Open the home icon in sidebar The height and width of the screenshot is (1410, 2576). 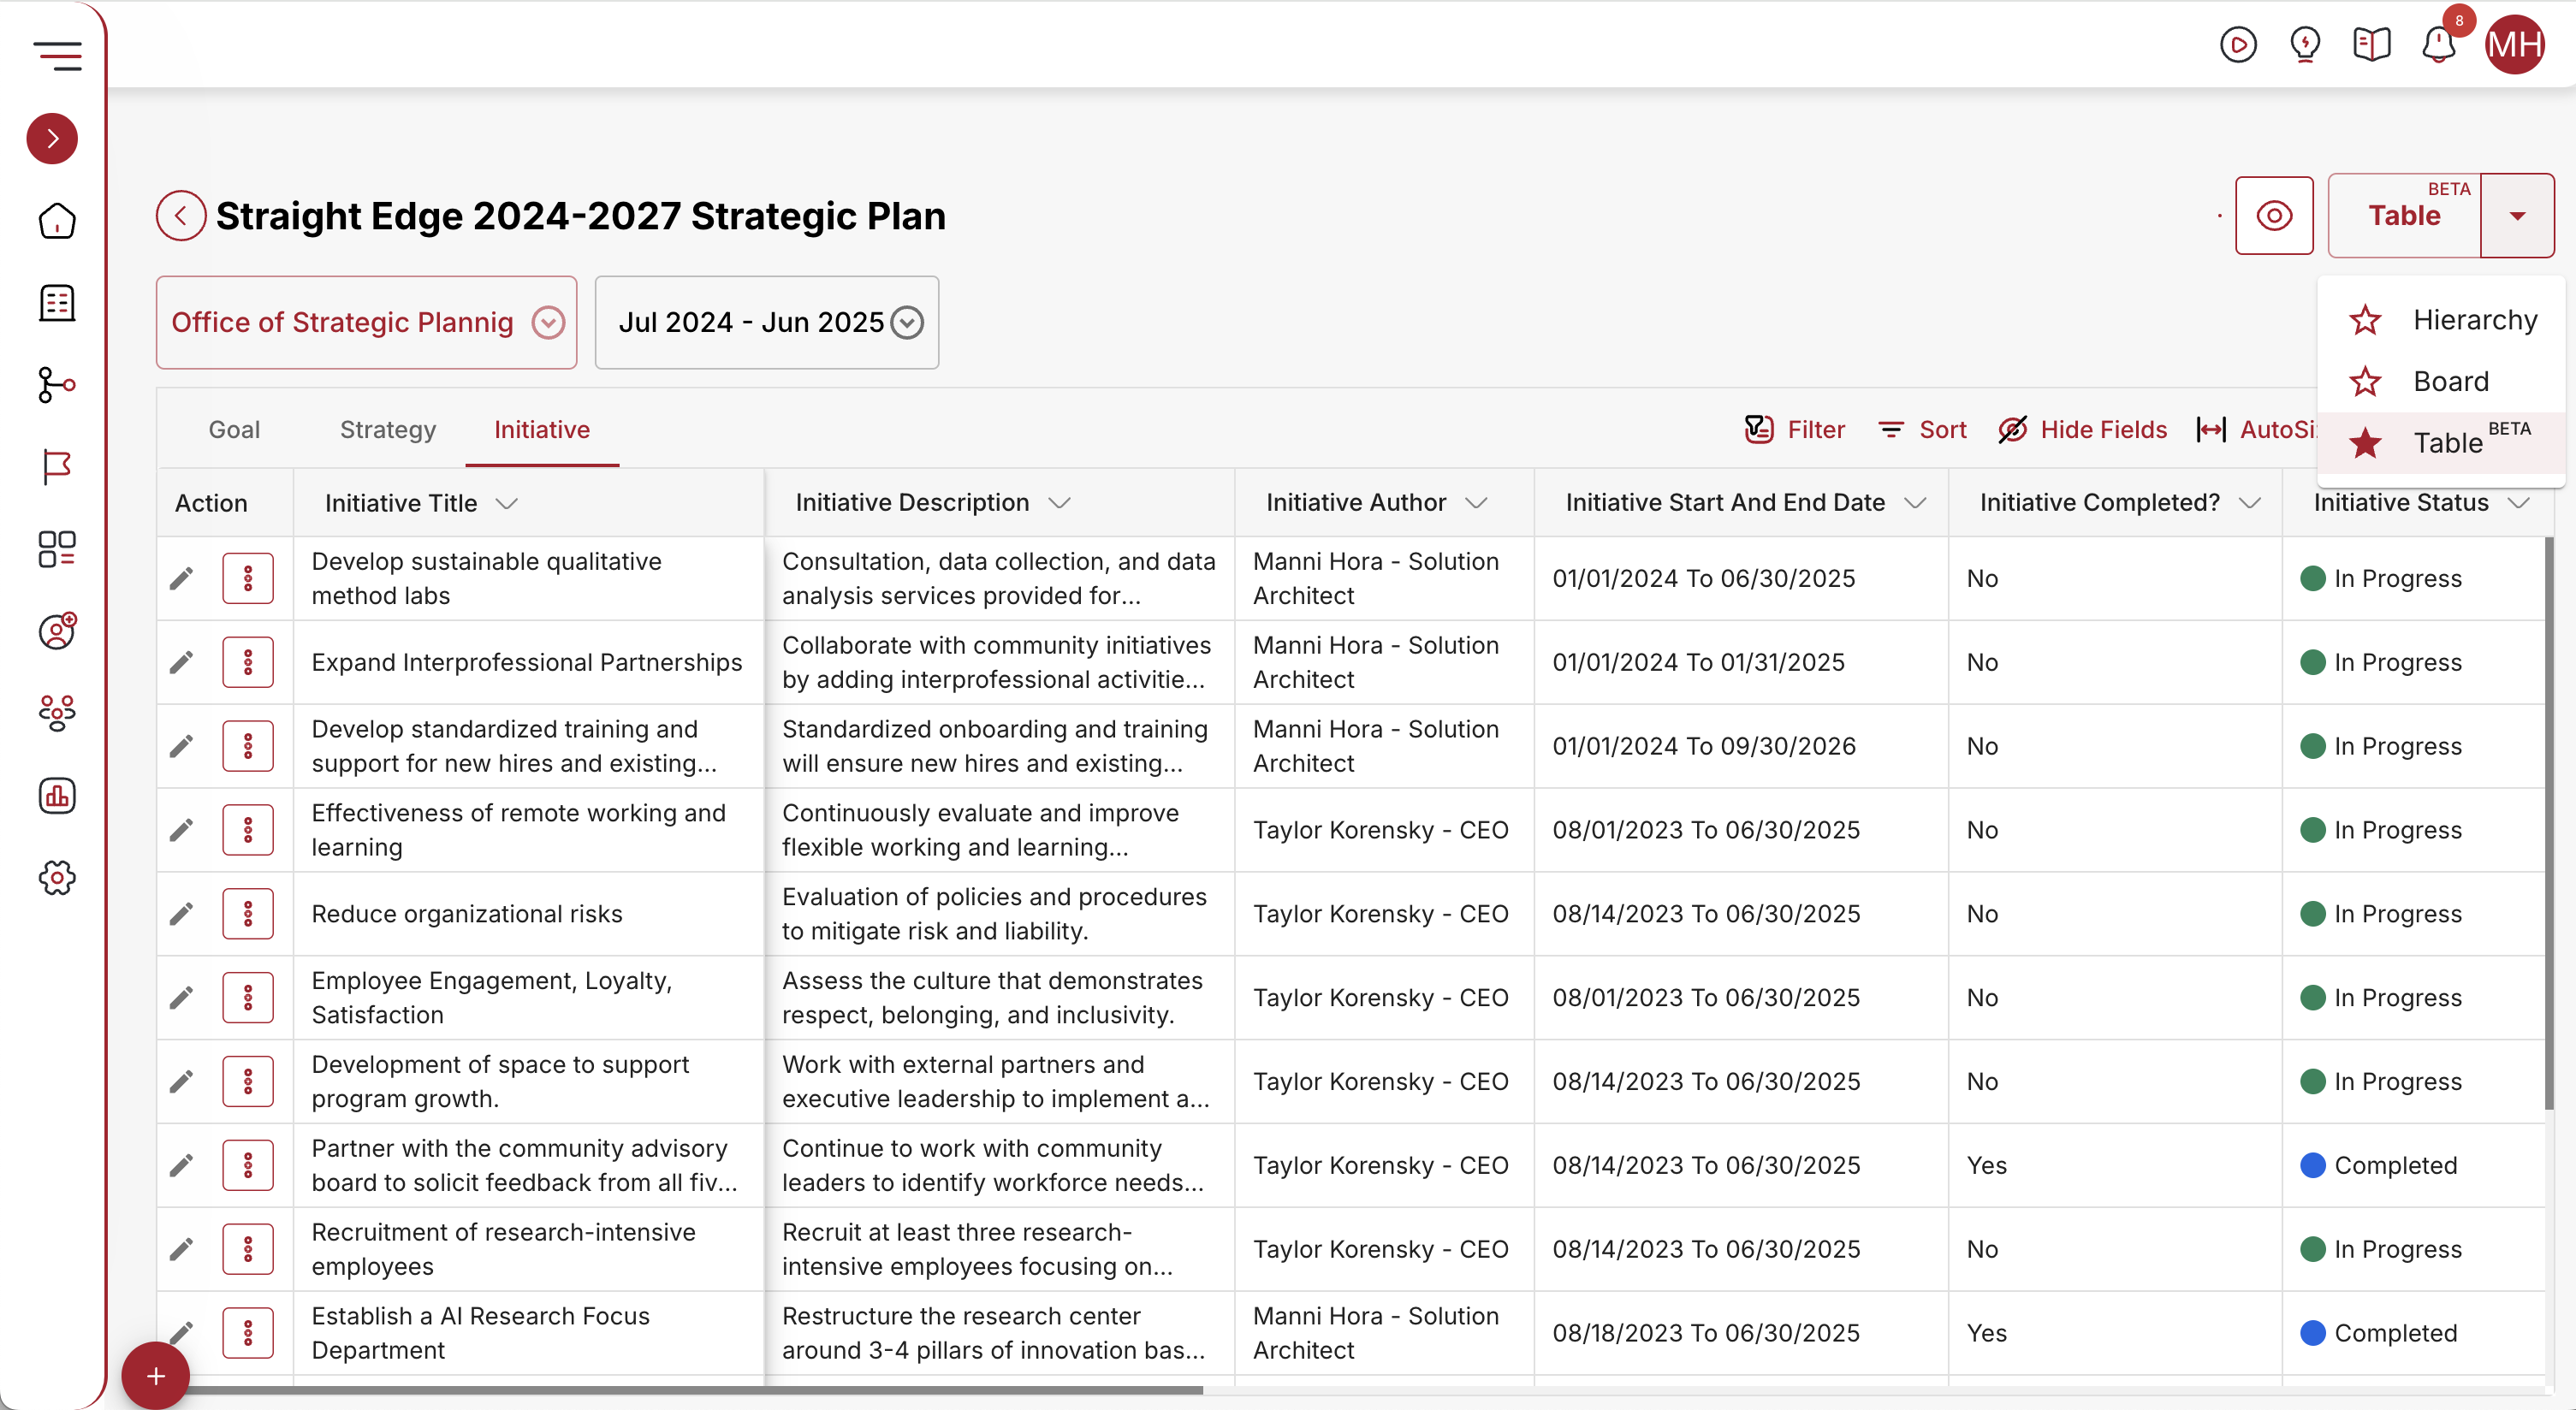(x=57, y=221)
